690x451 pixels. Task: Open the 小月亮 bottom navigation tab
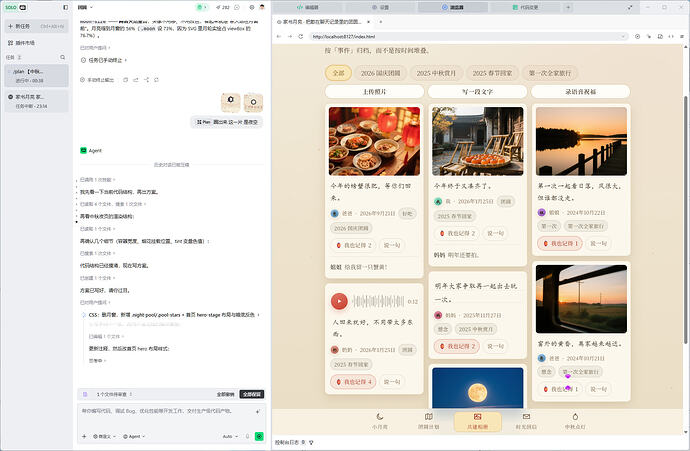[x=380, y=421]
